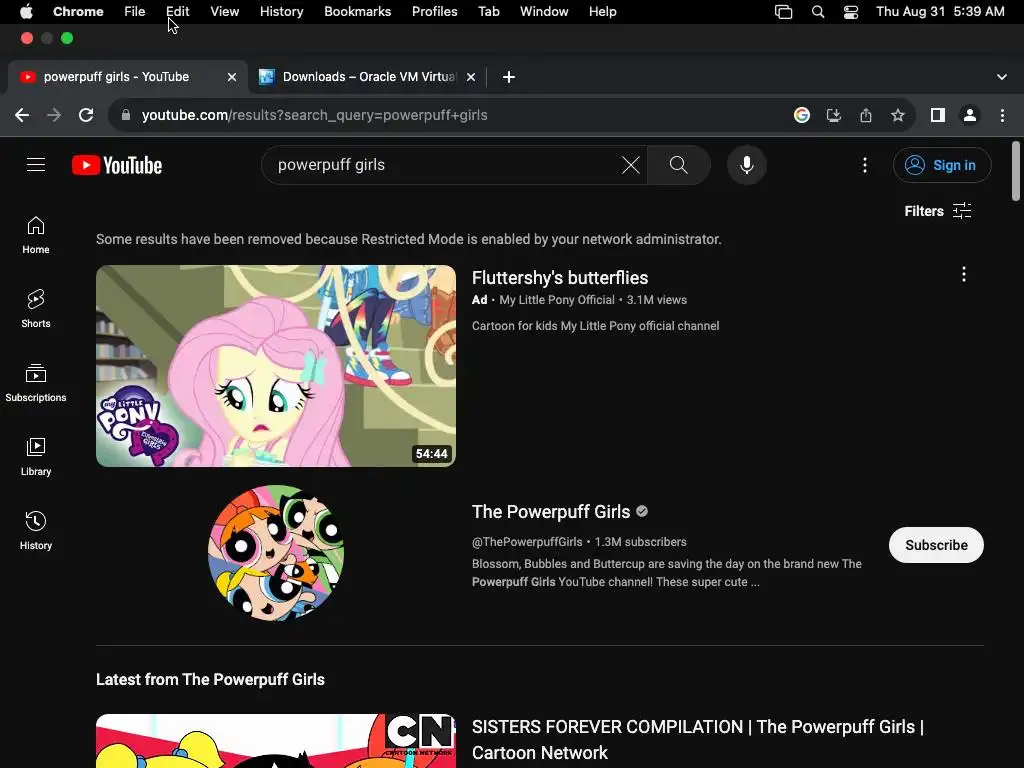Viewport: 1024px width, 768px height.
Task: Open macOS Control Center
Action: click(850, 12)
